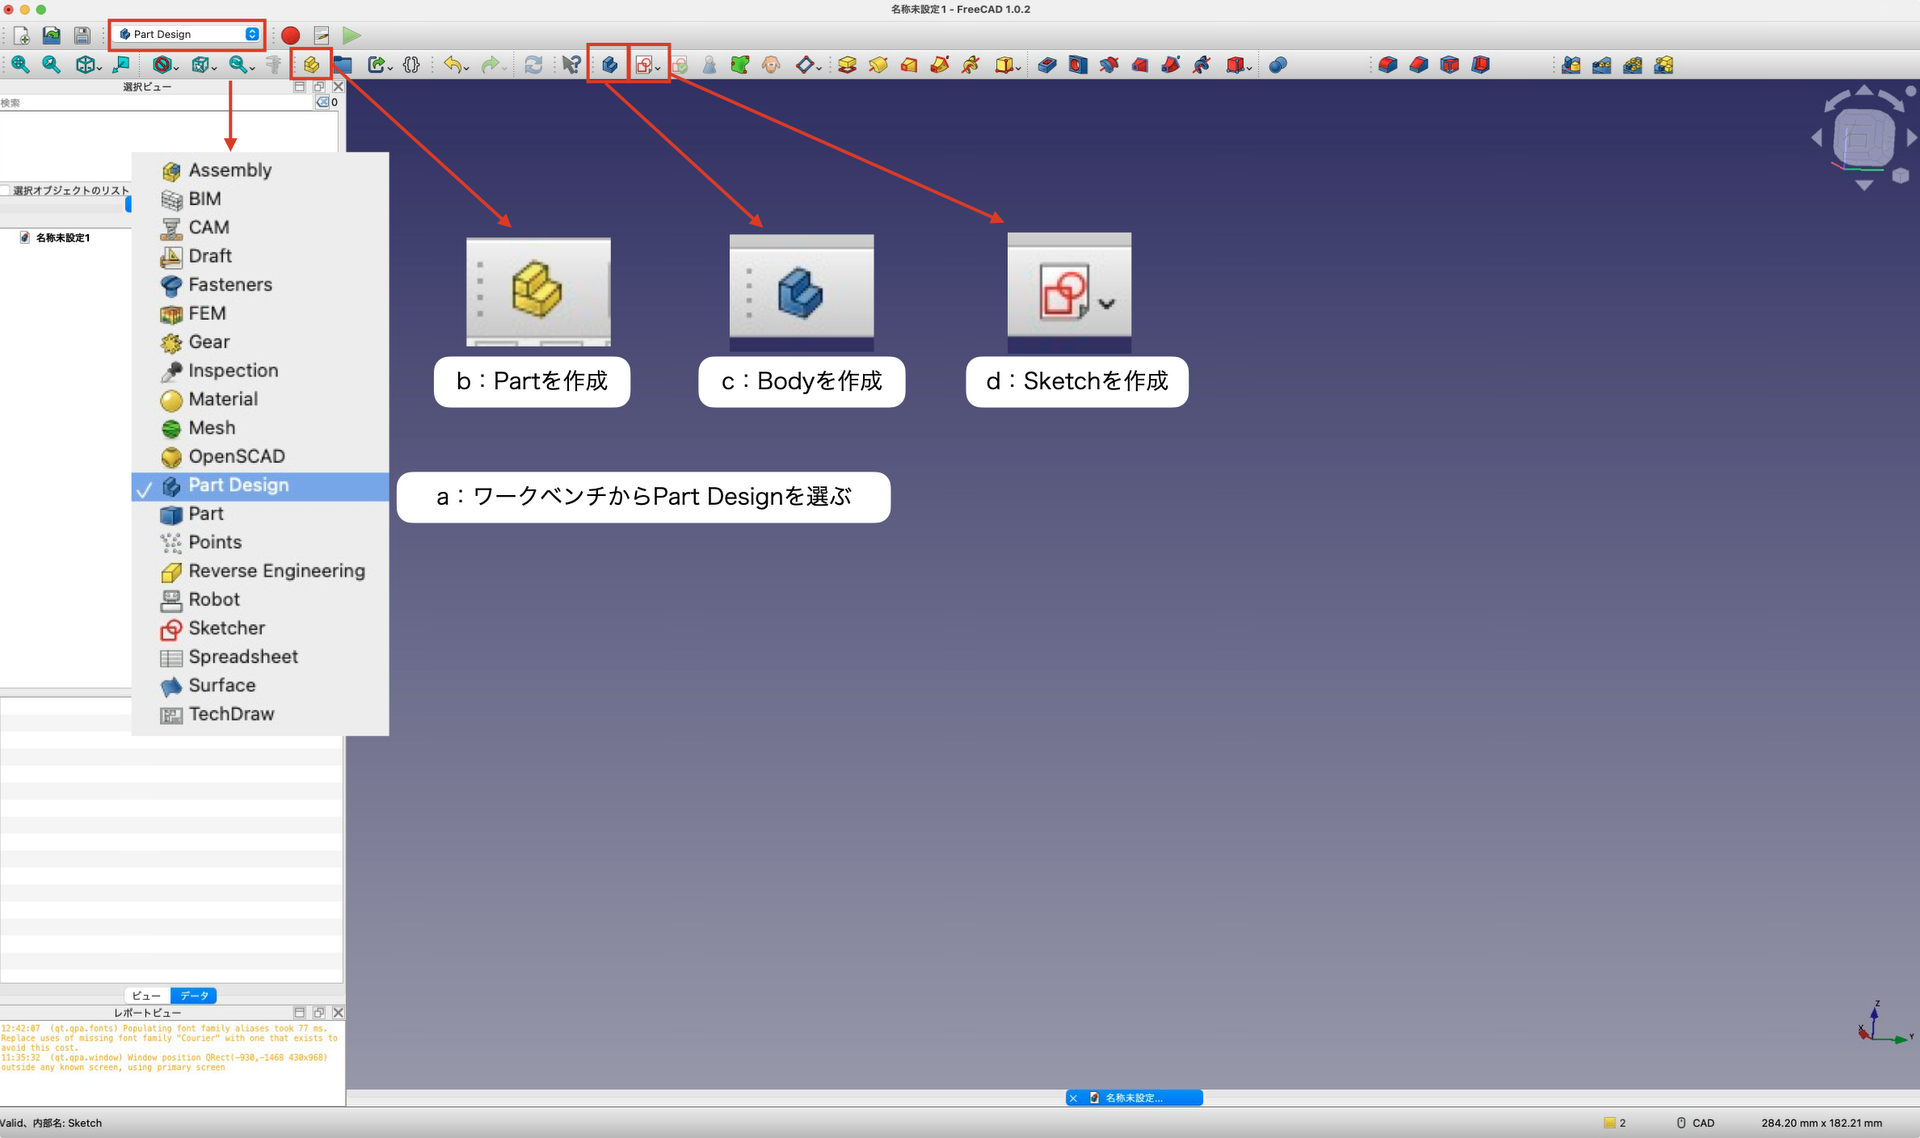Open the workbench selector dropdown
Screen dimensions: 1920x1138
click(x=186, y=33)
